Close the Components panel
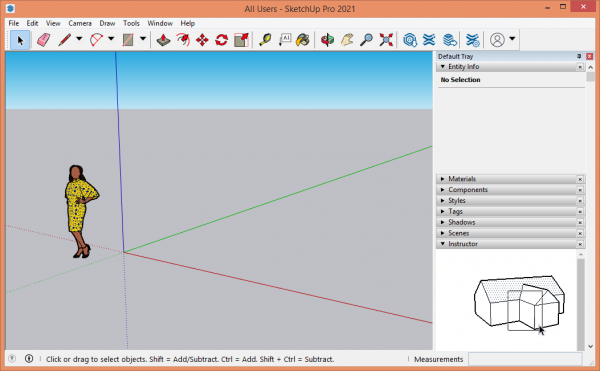This screenshot has height=371, width=600. click(580, 190)
